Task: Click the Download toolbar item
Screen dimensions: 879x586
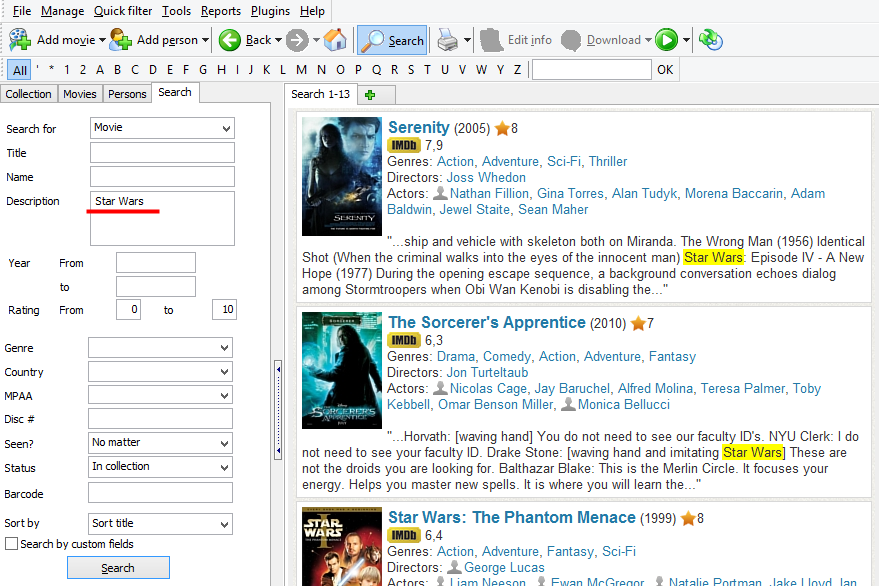Action: [602, 40]
